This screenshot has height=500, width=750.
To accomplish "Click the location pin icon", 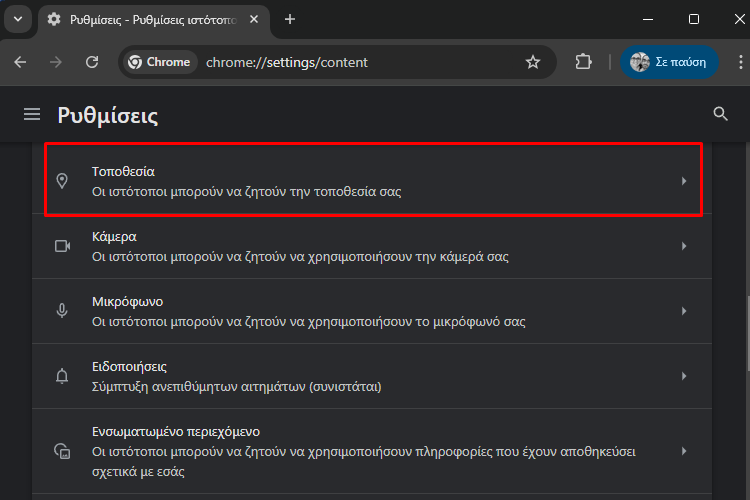I will (62, 181).
